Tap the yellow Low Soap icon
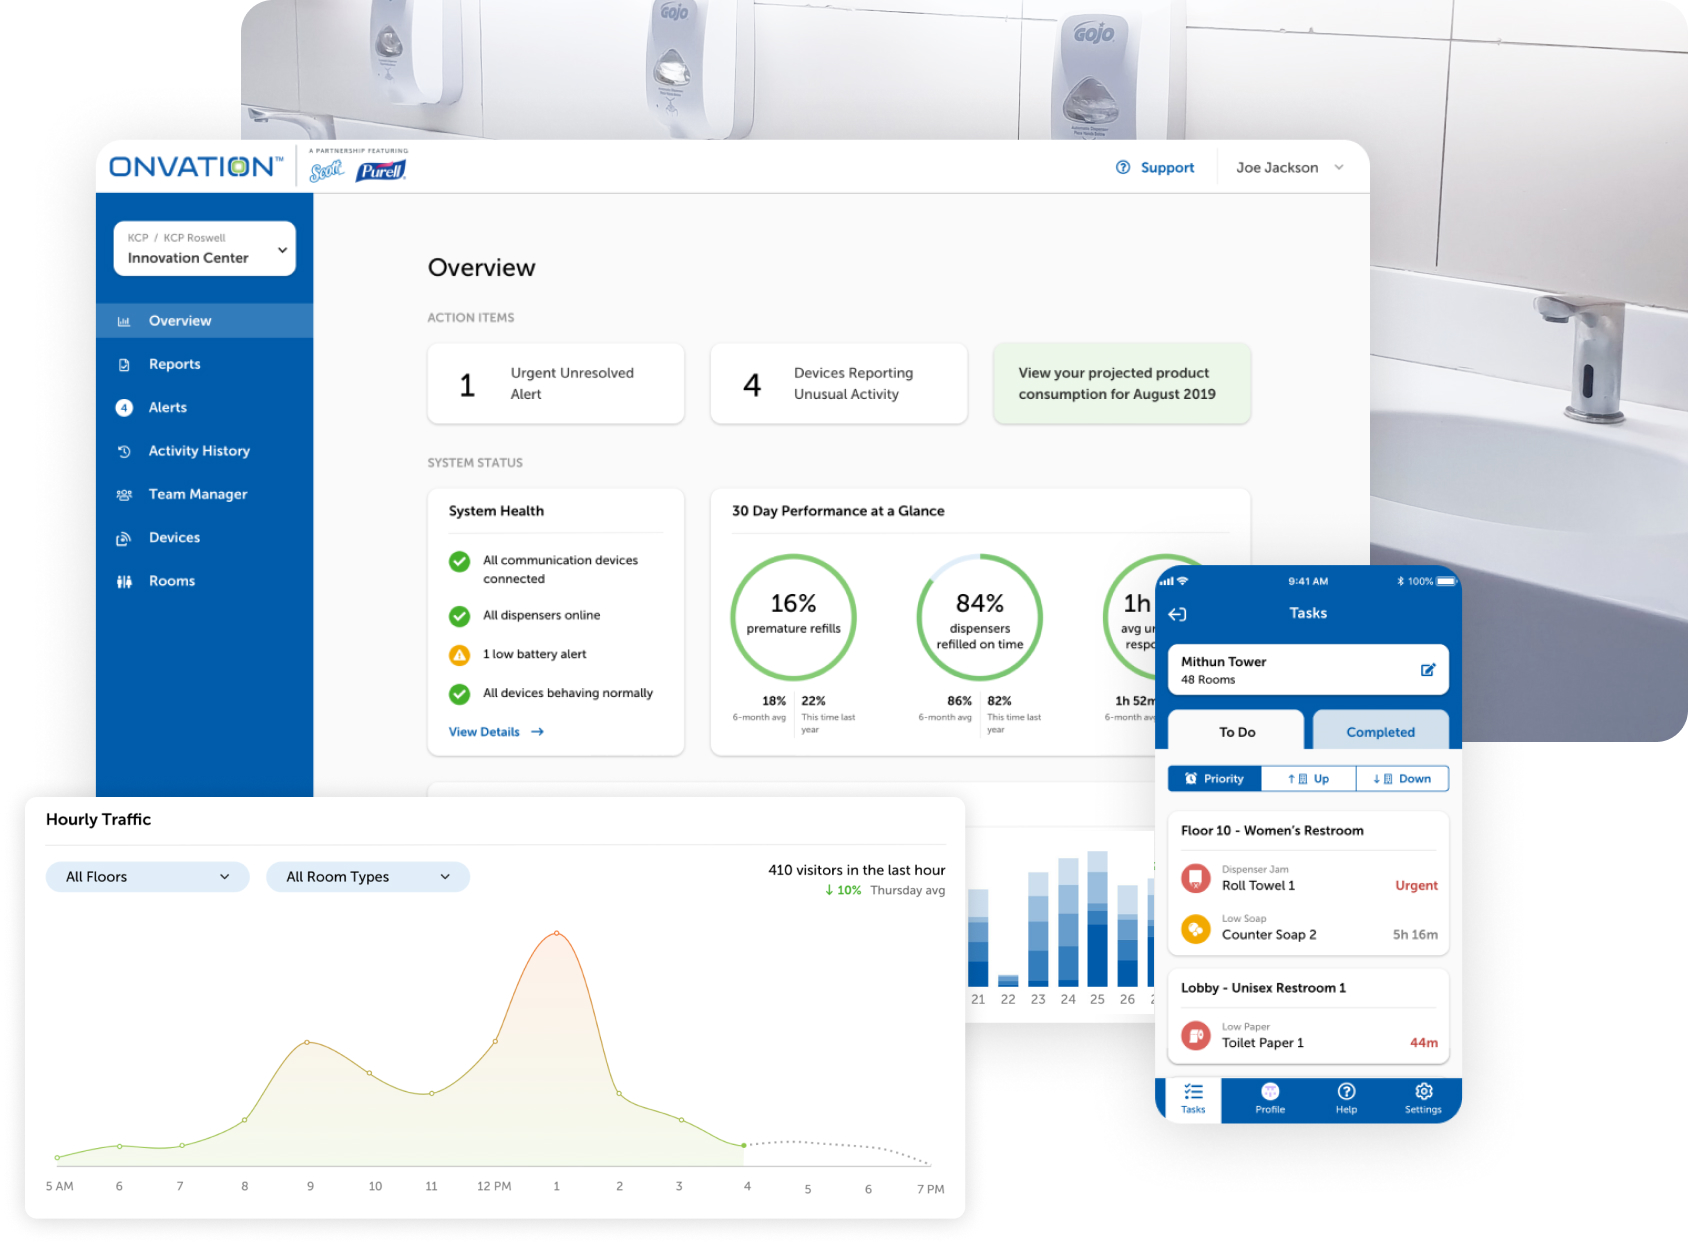The image size is (1688, 1246). [x=1196, y=928]
